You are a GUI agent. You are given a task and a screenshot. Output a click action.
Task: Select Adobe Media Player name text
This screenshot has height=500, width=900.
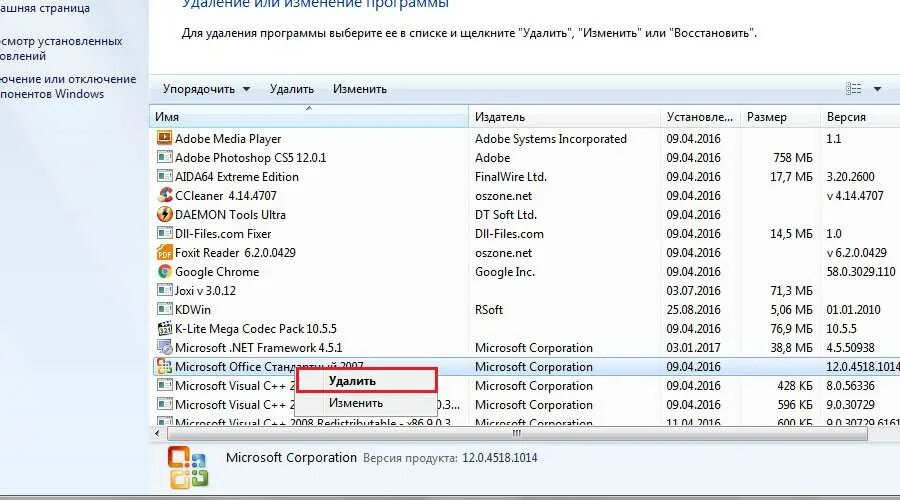pos(228,138)
